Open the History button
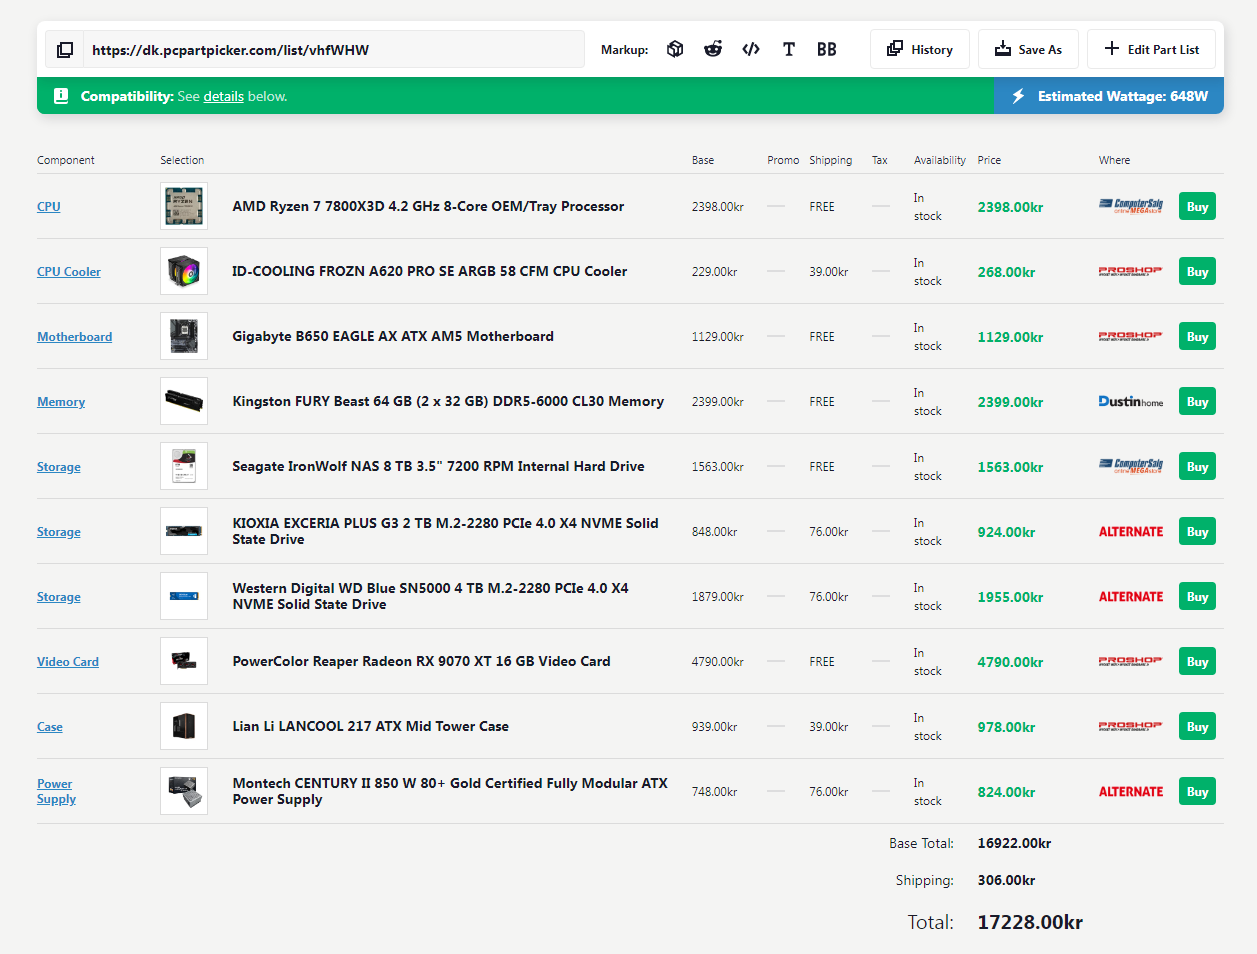1257x954 pixels. [920, 49]
